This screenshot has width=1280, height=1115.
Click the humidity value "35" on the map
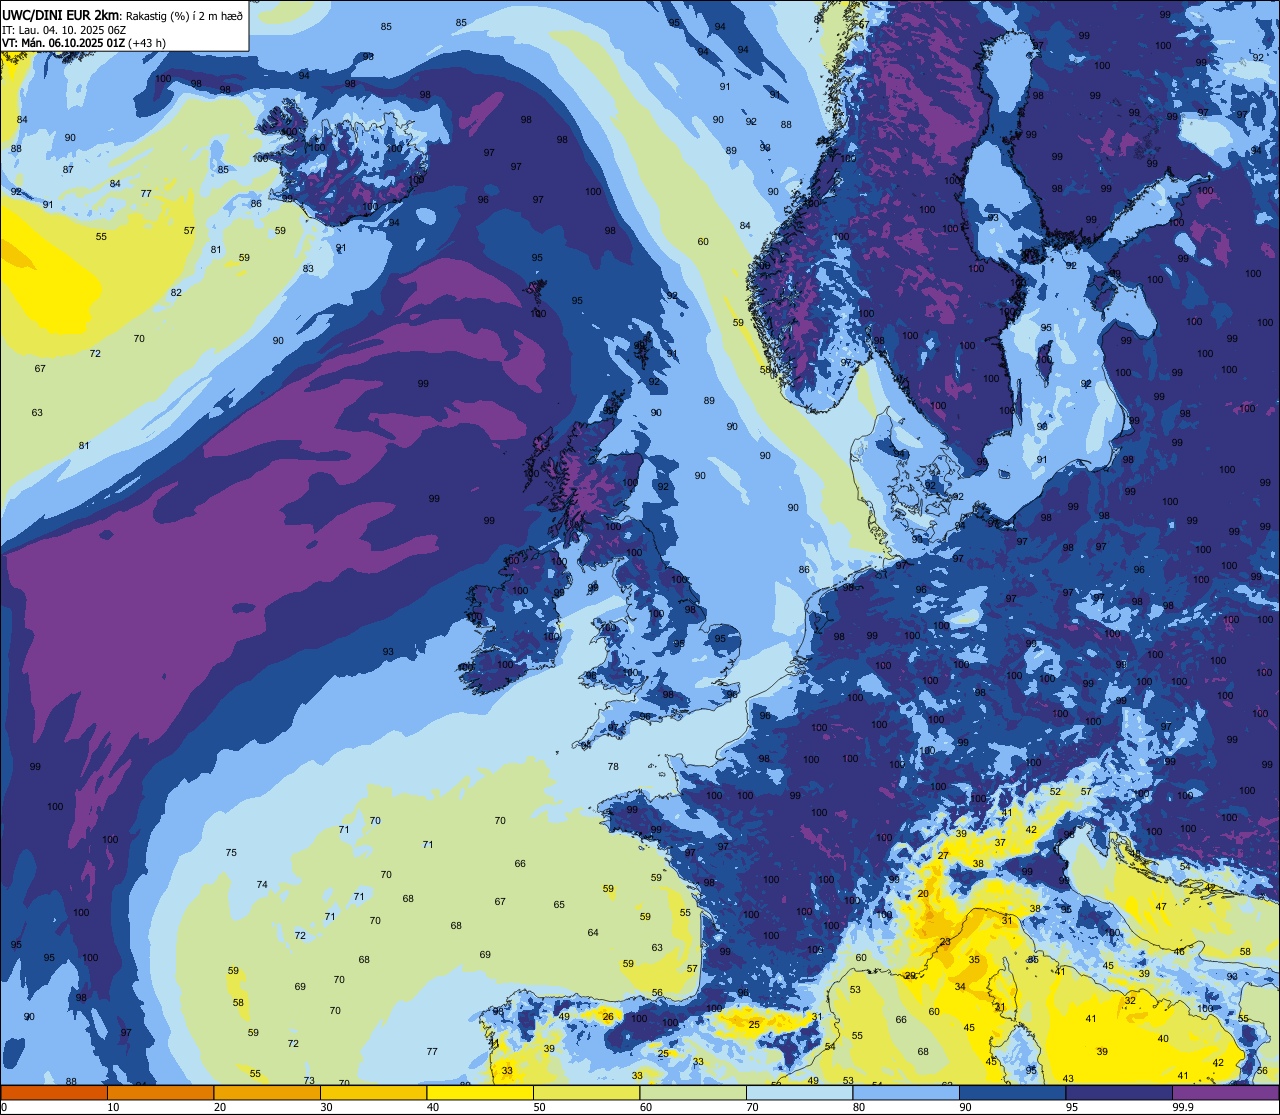point(974,959)
